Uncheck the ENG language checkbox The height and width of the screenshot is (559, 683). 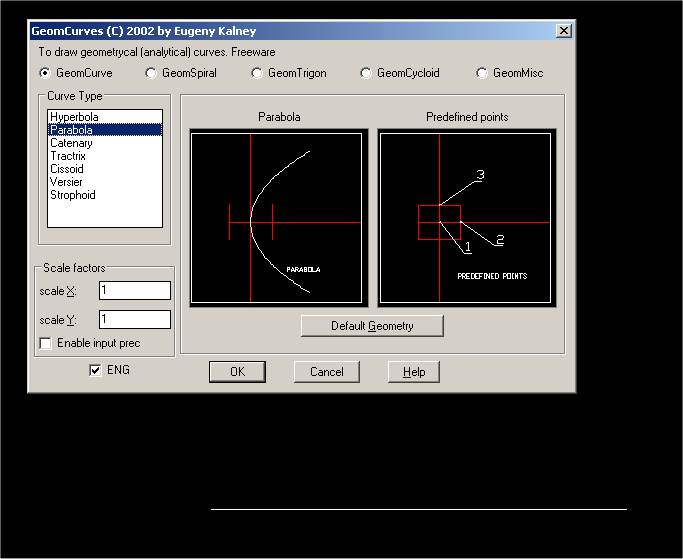96,370
